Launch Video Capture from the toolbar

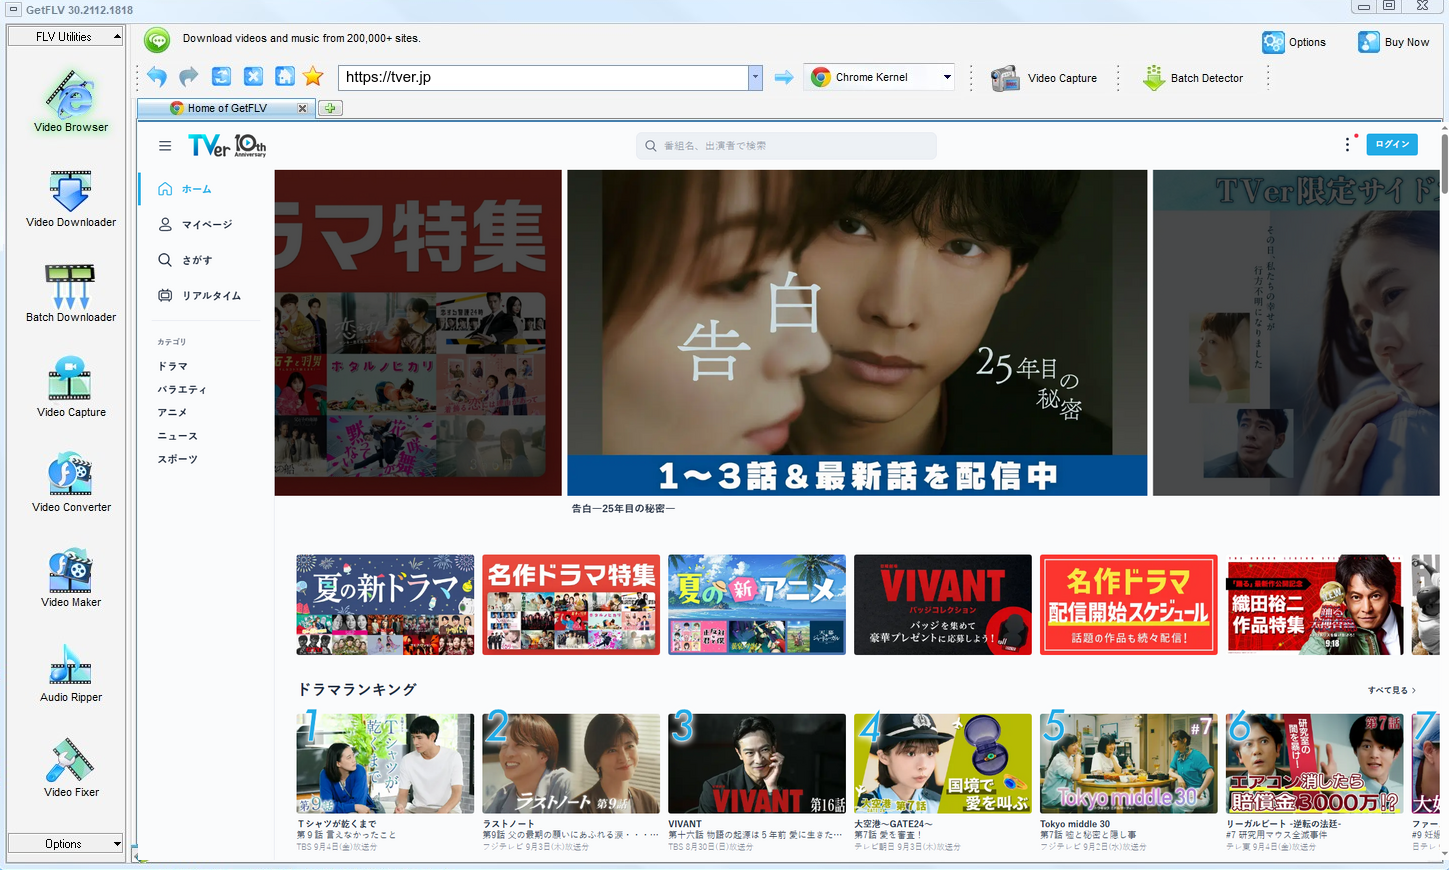(x=1044, y=78)
